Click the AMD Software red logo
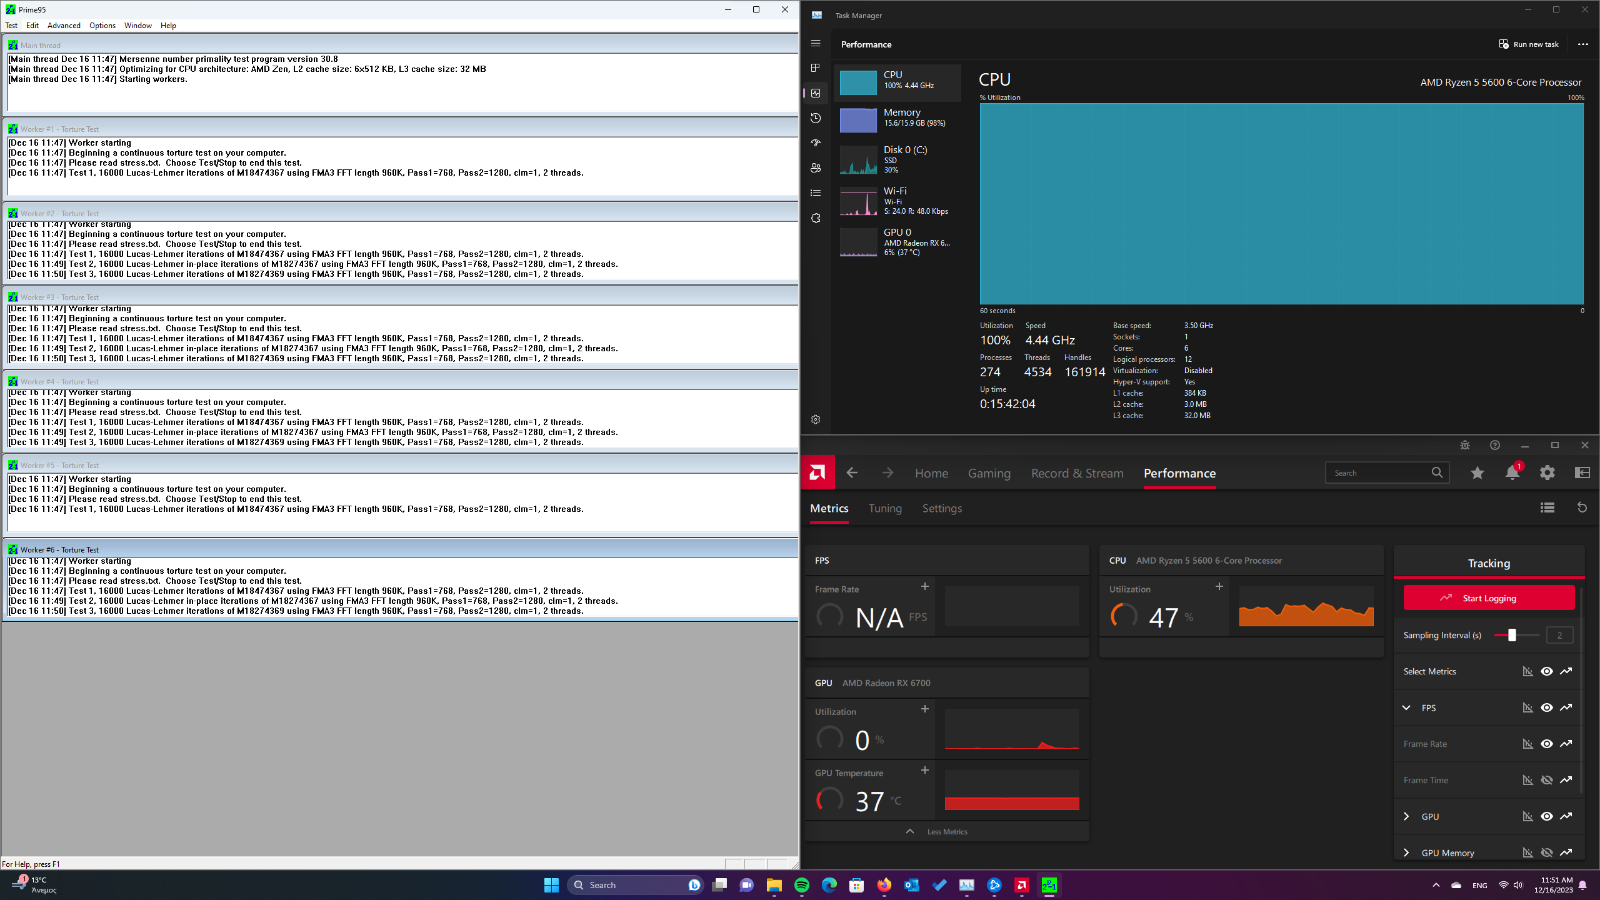The width and height of the screenshot is (1600, 900). [818, 473]
